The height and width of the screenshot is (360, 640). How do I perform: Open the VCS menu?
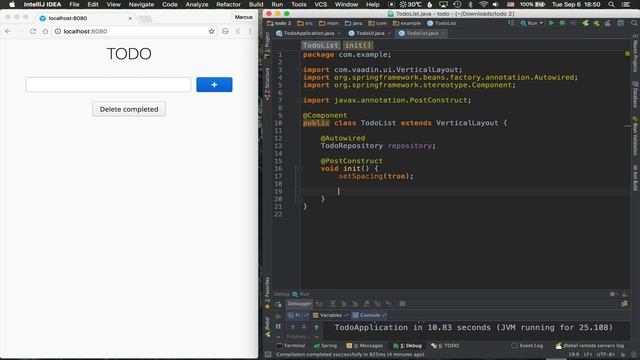320,4
